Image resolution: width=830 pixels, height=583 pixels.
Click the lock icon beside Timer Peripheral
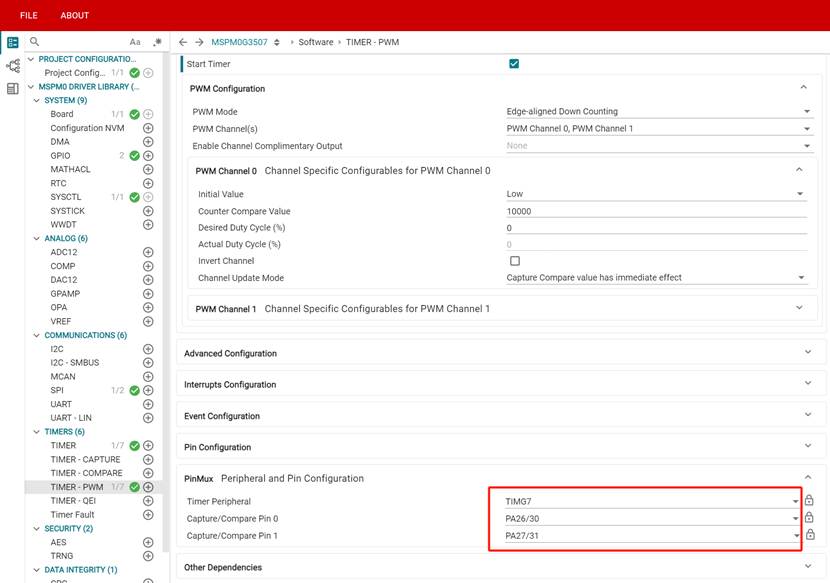point(809,501)
